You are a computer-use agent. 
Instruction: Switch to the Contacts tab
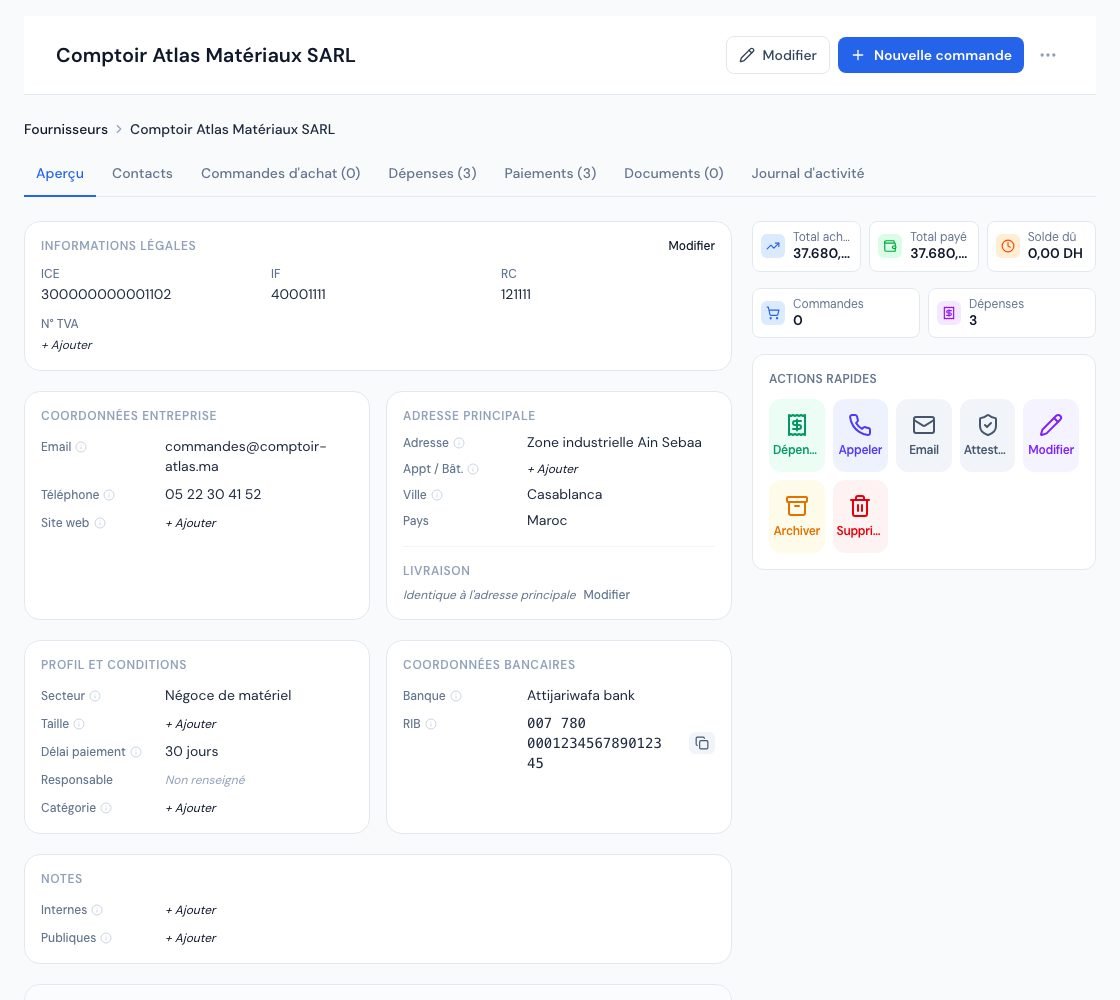tap(142, 174)
